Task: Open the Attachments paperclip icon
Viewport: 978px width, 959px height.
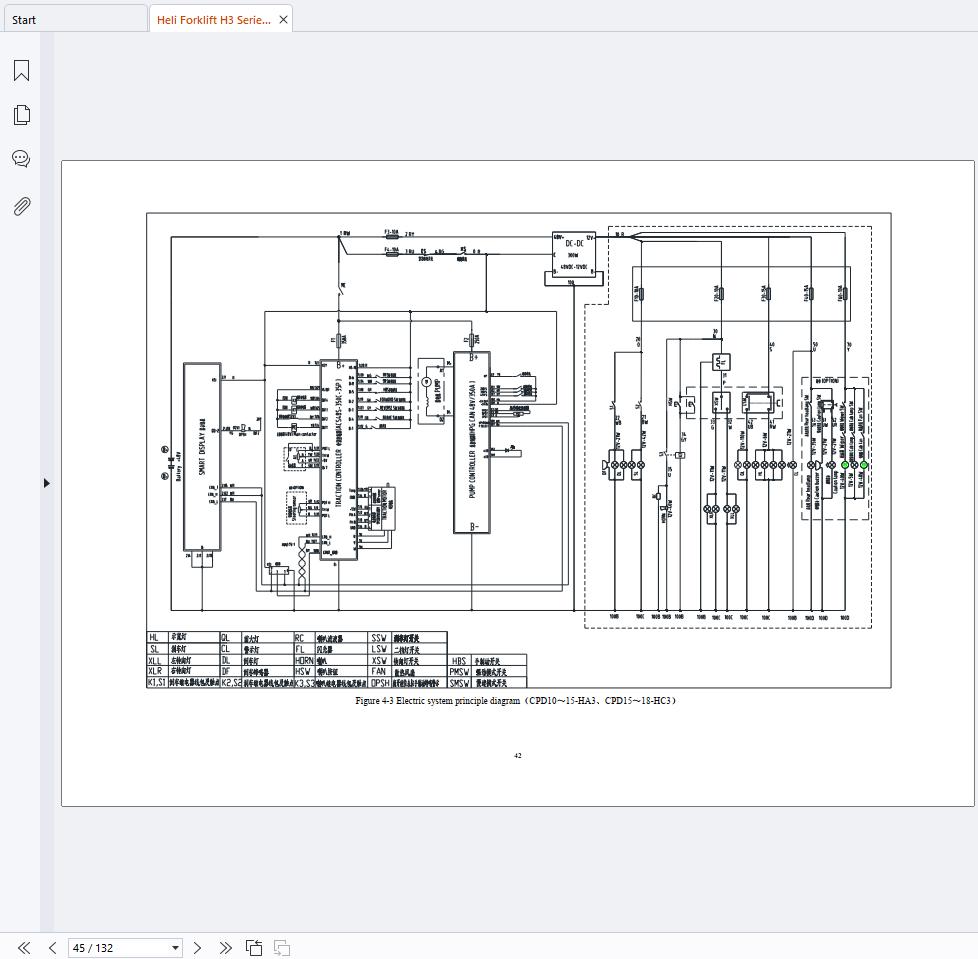Action: coord(21,206)
